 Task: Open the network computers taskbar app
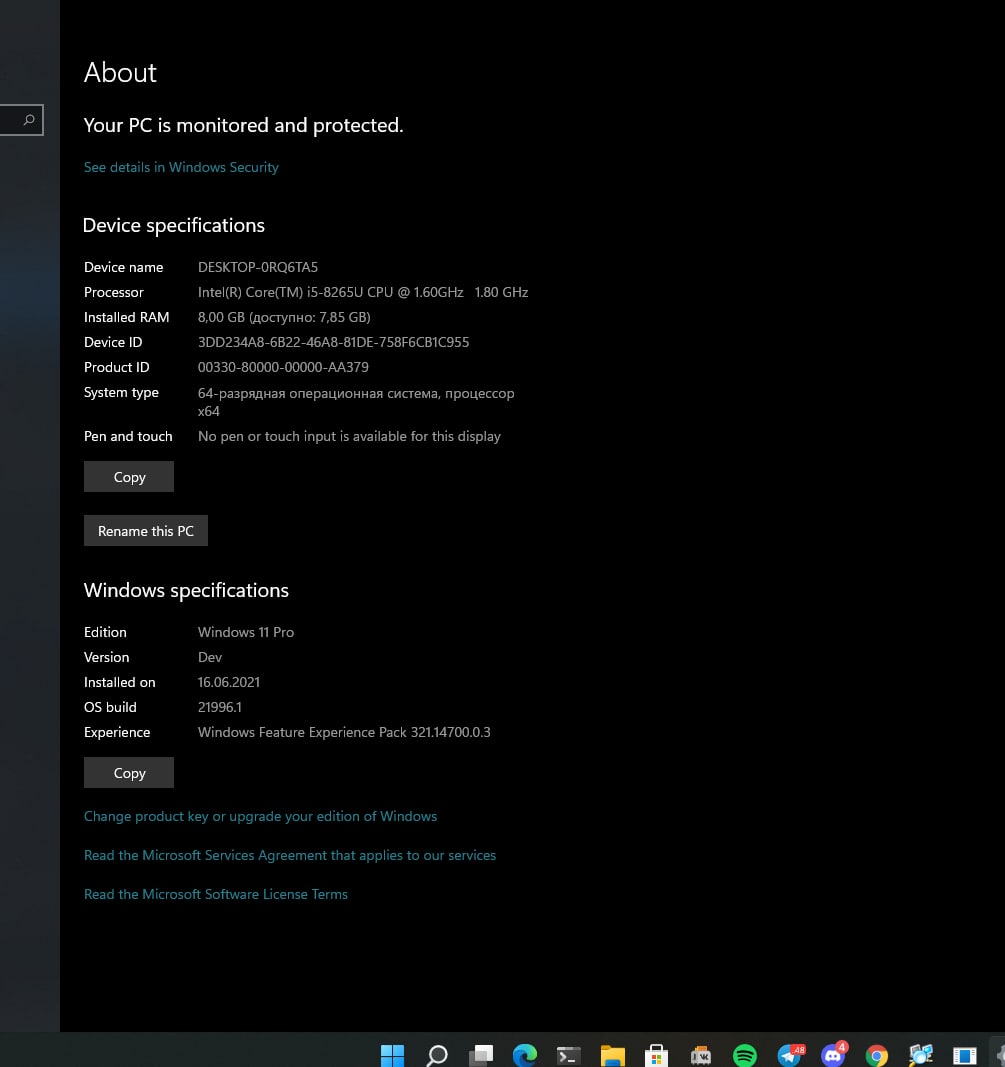pyautogui.click(x=921, y=1055)
